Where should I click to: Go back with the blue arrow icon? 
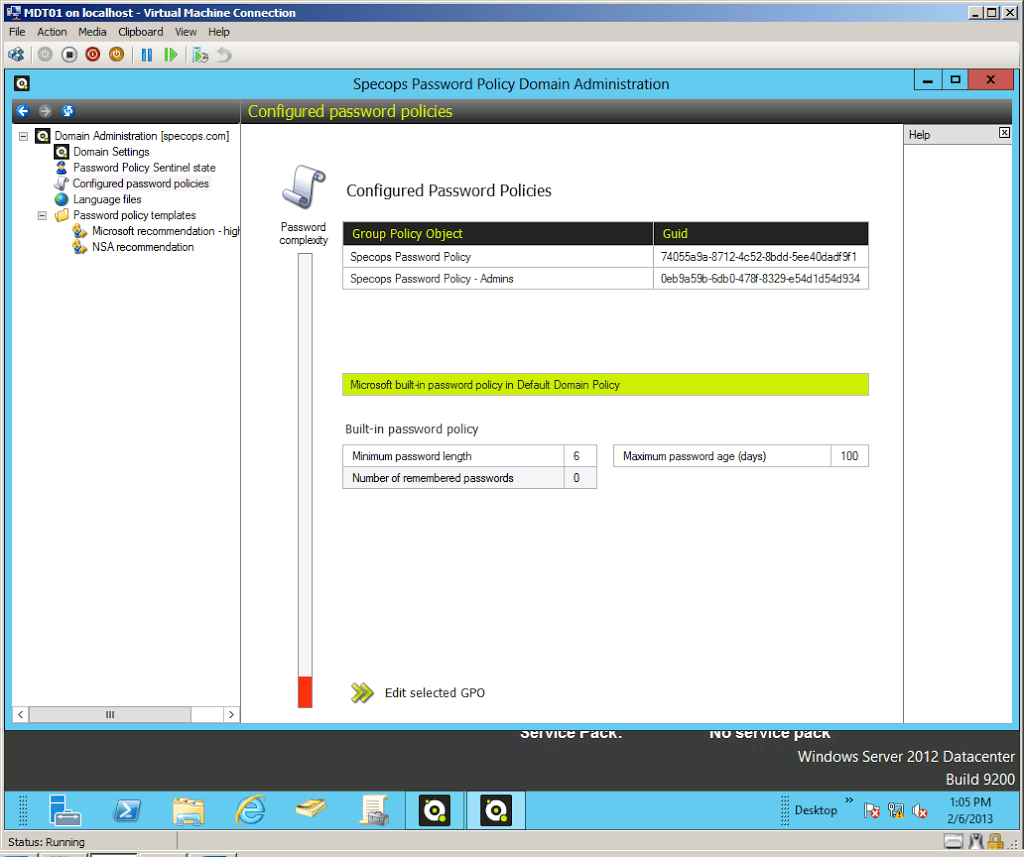point(23,111)
